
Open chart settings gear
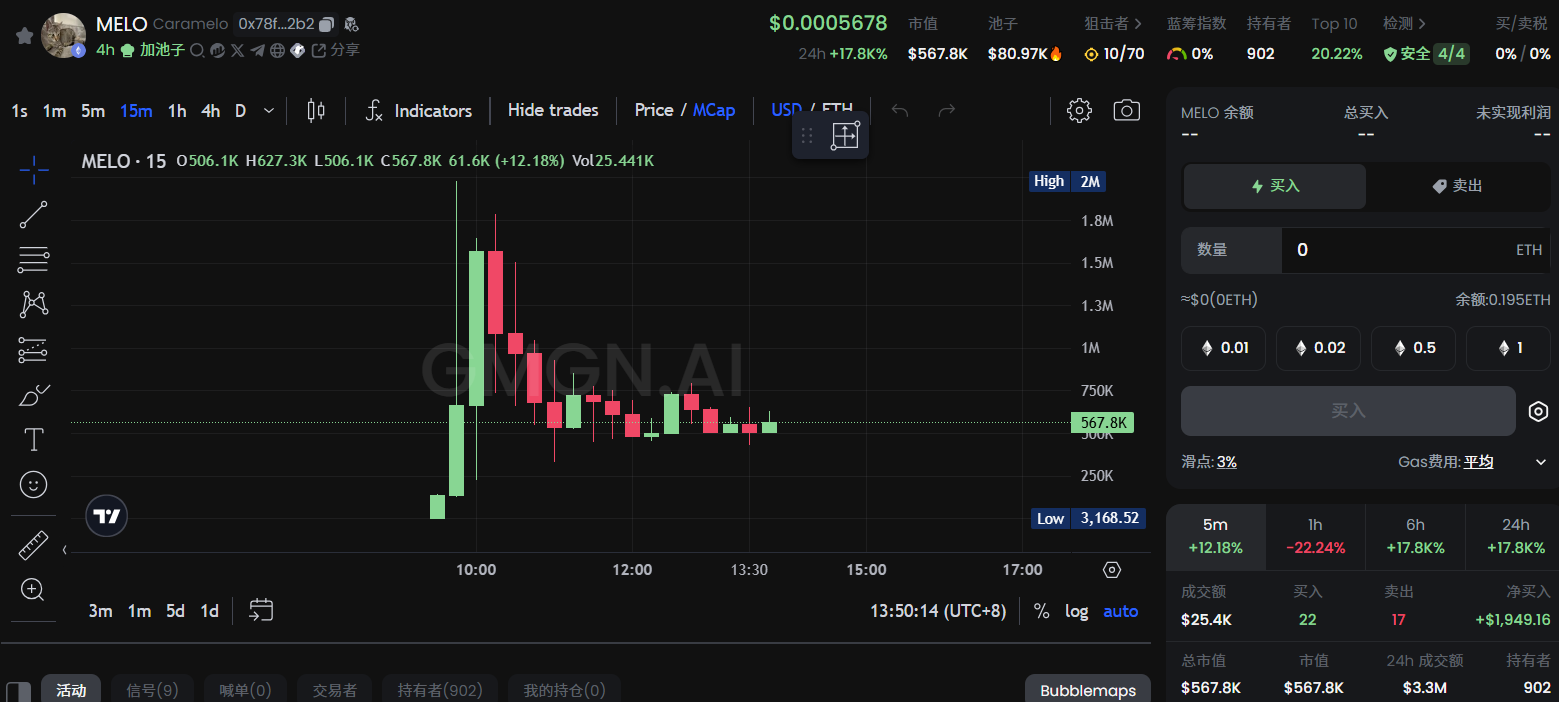pyautogui.click(x=1079, y=110)
